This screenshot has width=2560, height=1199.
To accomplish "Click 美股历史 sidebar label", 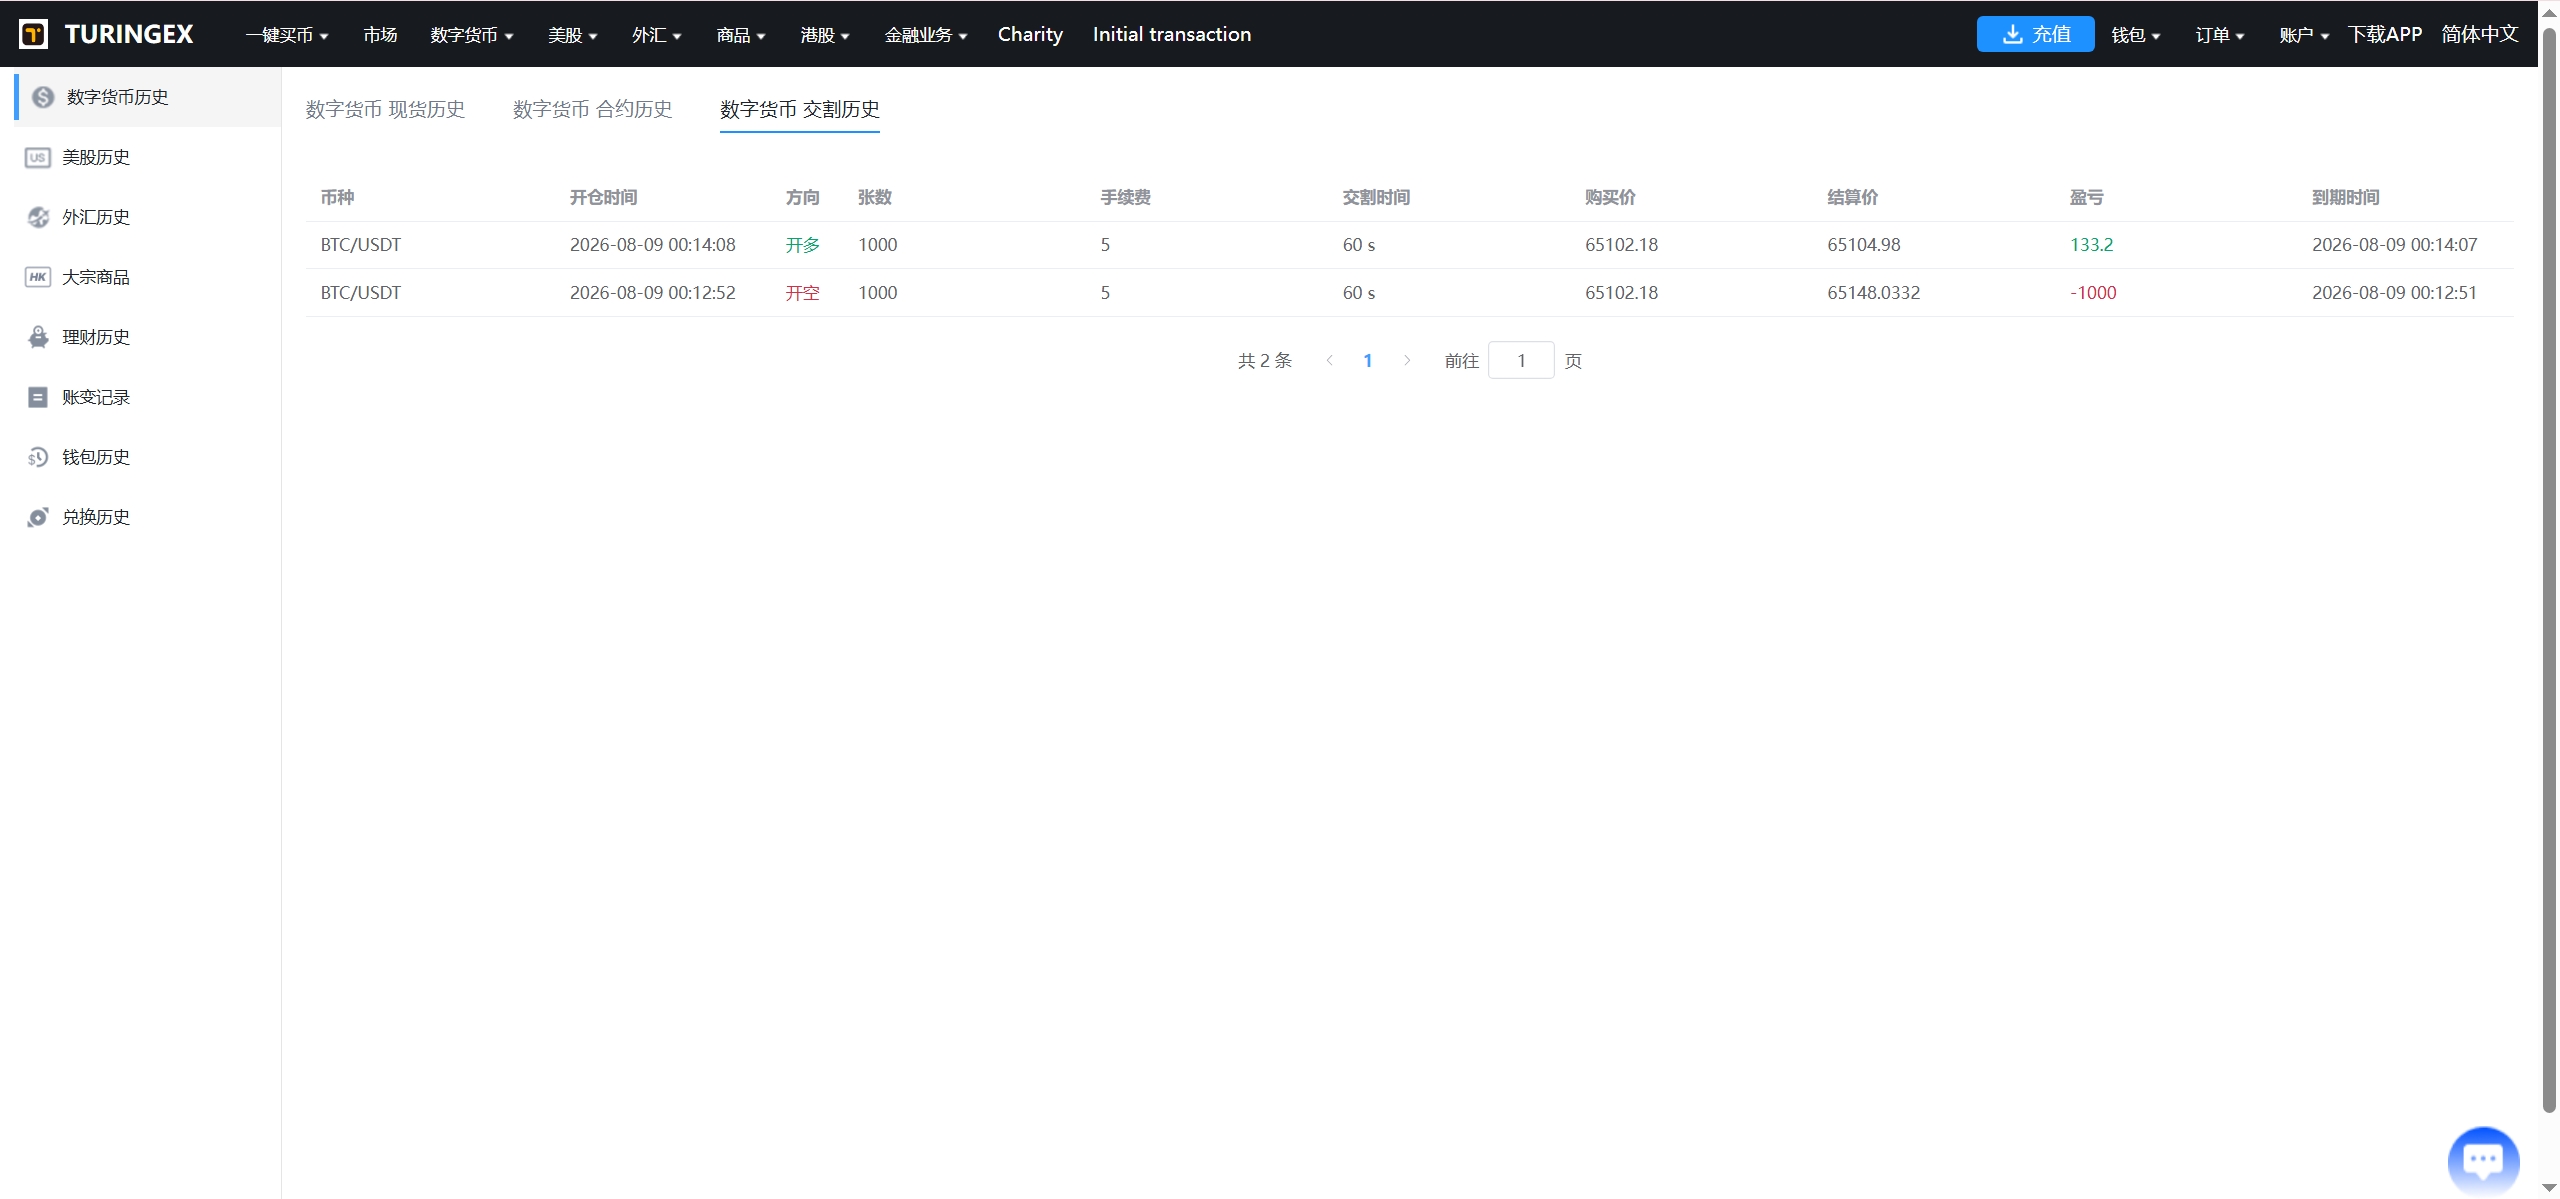I will [x=96, y=157].
